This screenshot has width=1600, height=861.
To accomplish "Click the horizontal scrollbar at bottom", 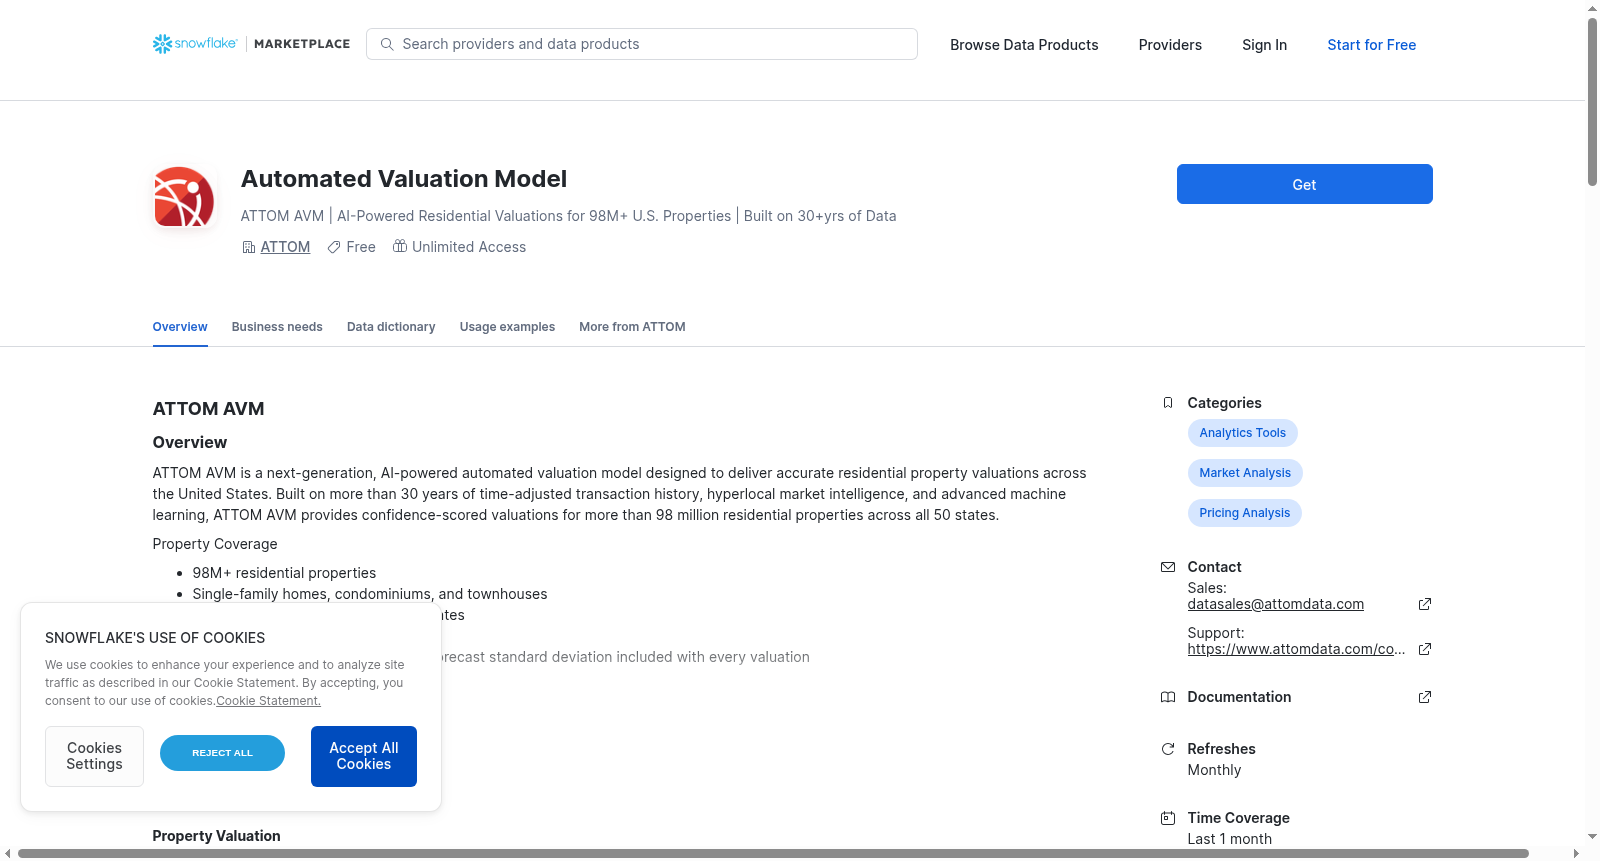I will click(773, 853).
